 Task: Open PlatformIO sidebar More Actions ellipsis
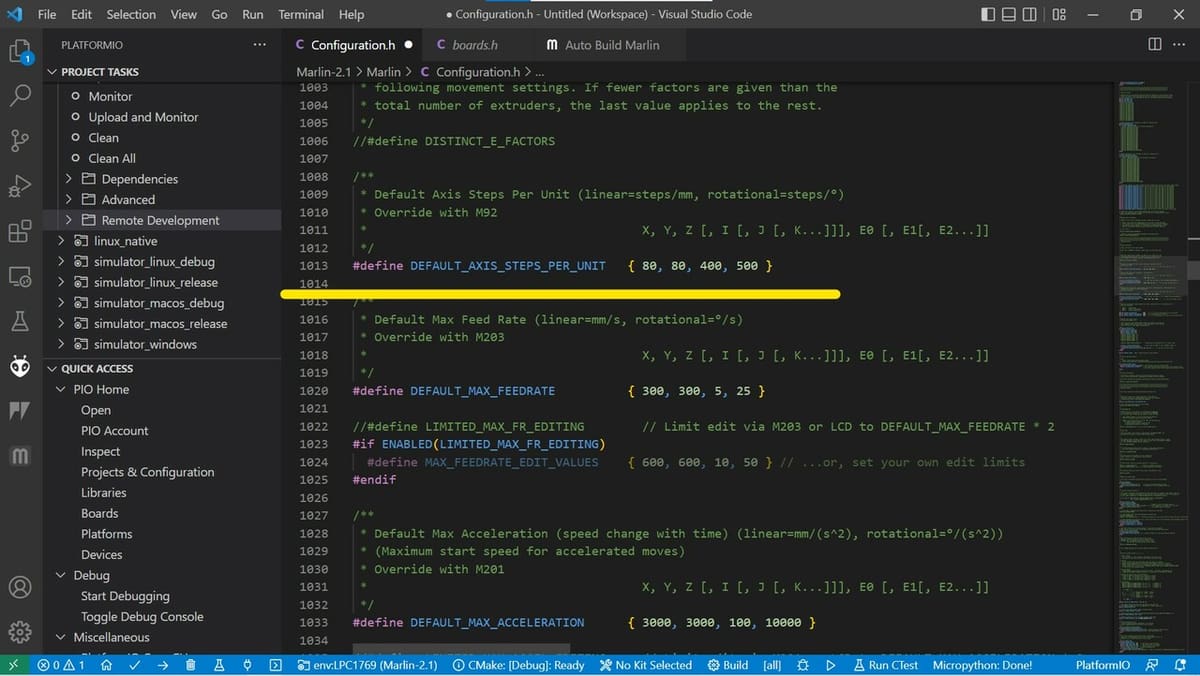pyautogui.click(x=260, y=45)
